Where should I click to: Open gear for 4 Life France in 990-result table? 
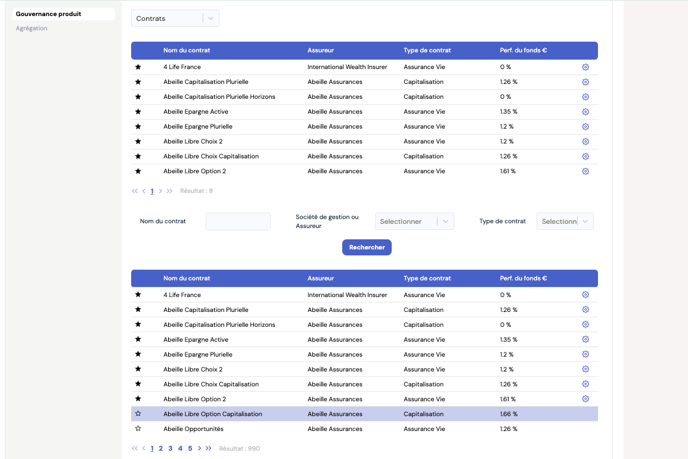[585, 295]
